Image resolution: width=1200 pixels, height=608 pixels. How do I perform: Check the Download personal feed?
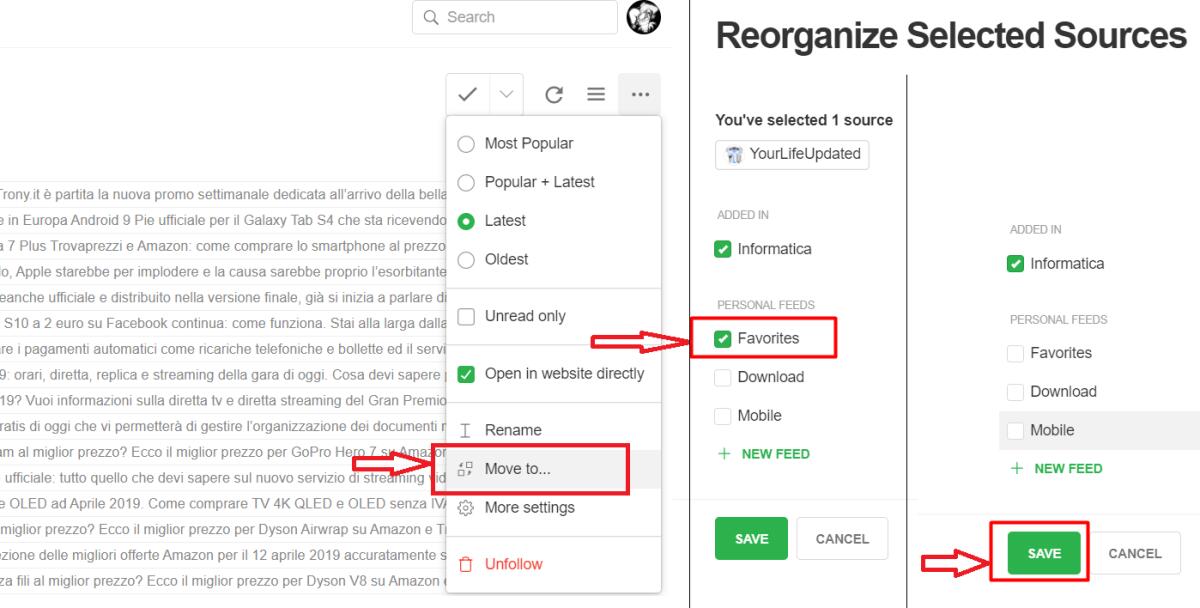coord(722,377)
